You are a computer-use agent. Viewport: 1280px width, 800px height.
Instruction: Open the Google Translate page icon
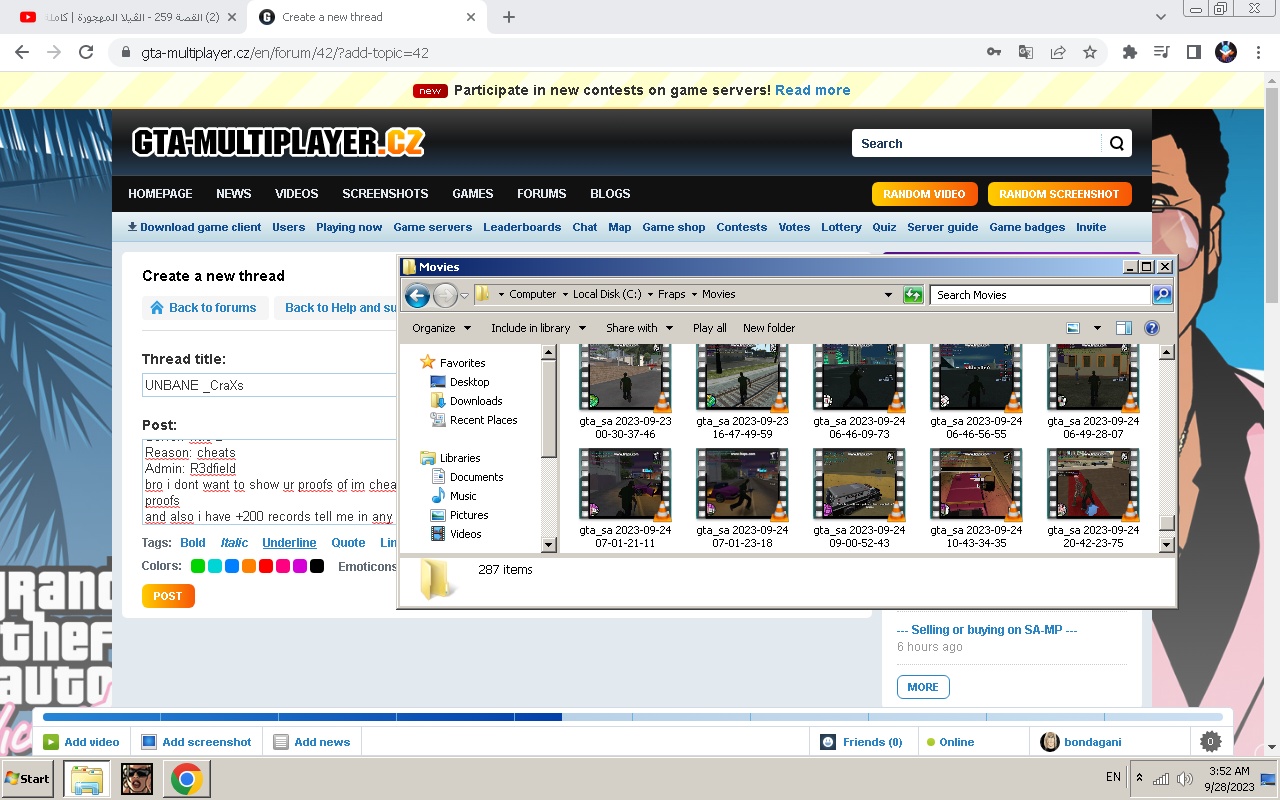(1025, 52)
